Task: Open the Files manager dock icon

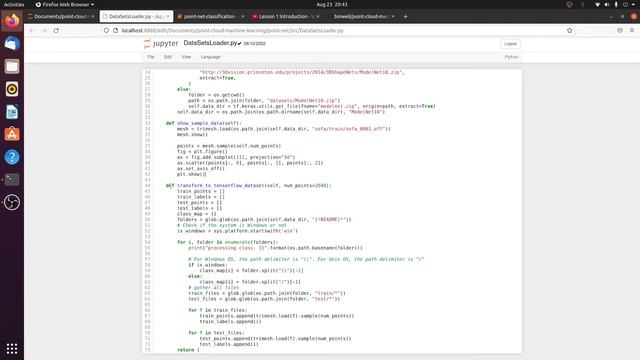Action: pyautogui.click(x=12, y=66)
